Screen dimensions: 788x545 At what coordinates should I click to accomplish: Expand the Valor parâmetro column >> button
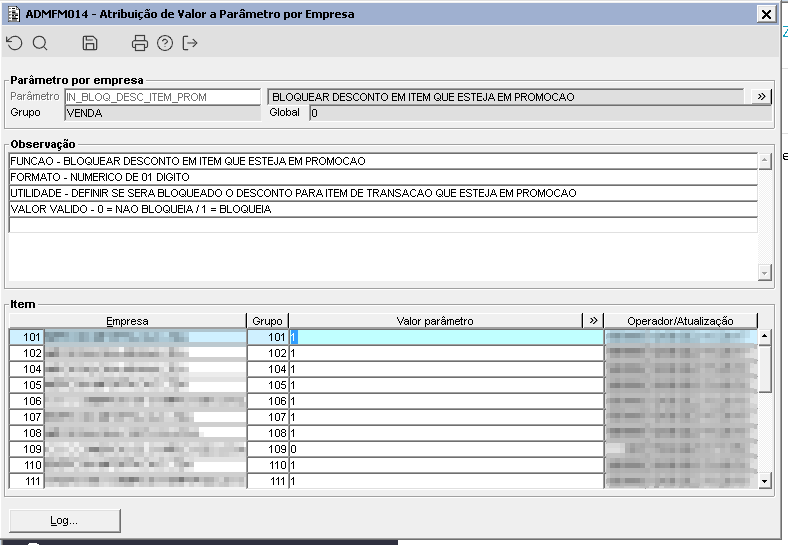[593, 321]
